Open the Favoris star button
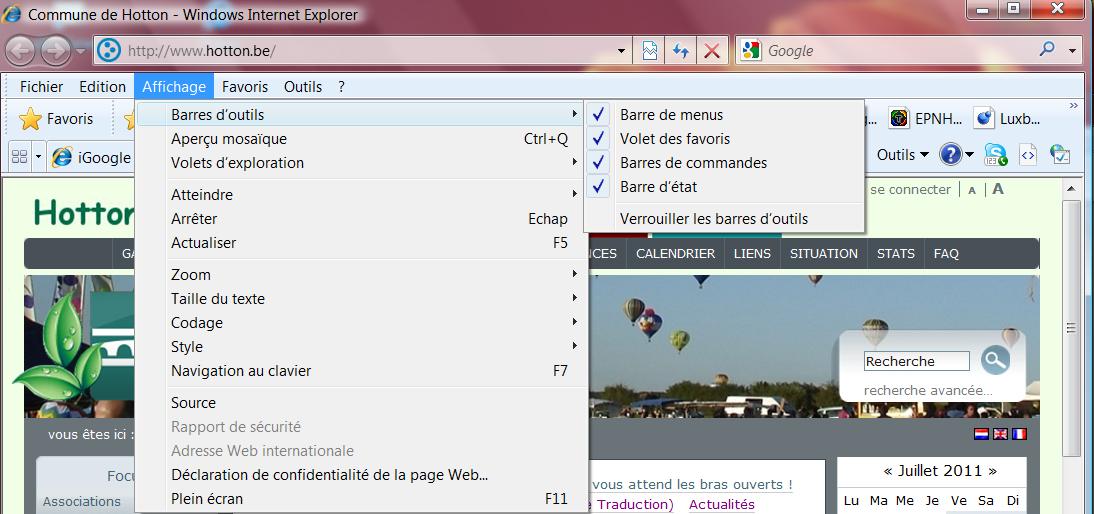 click(57, 119)
